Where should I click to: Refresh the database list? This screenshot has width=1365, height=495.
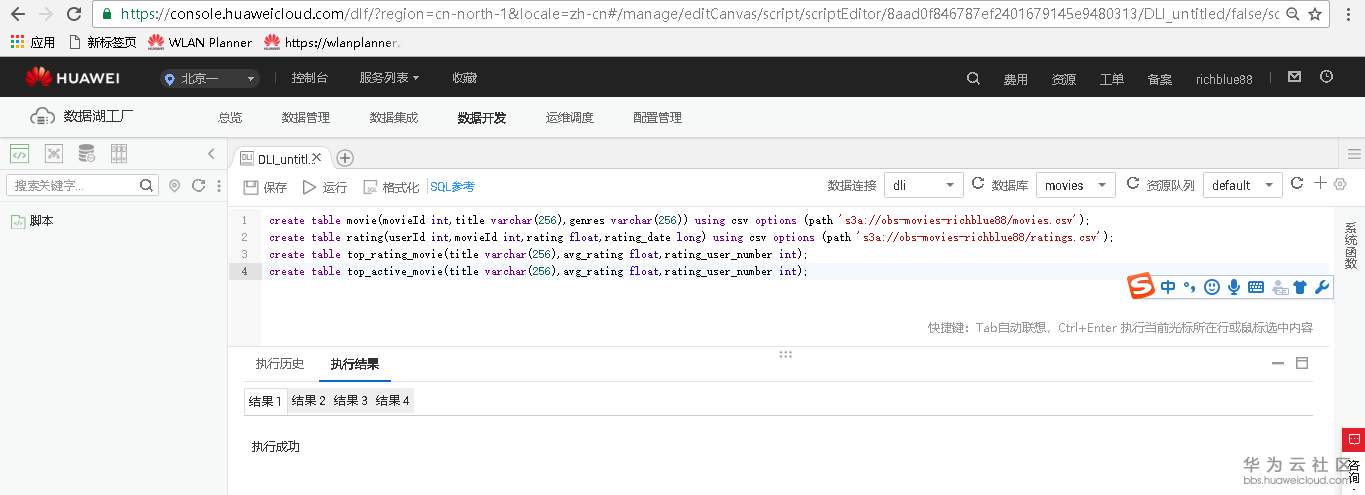coord(1132,184)
